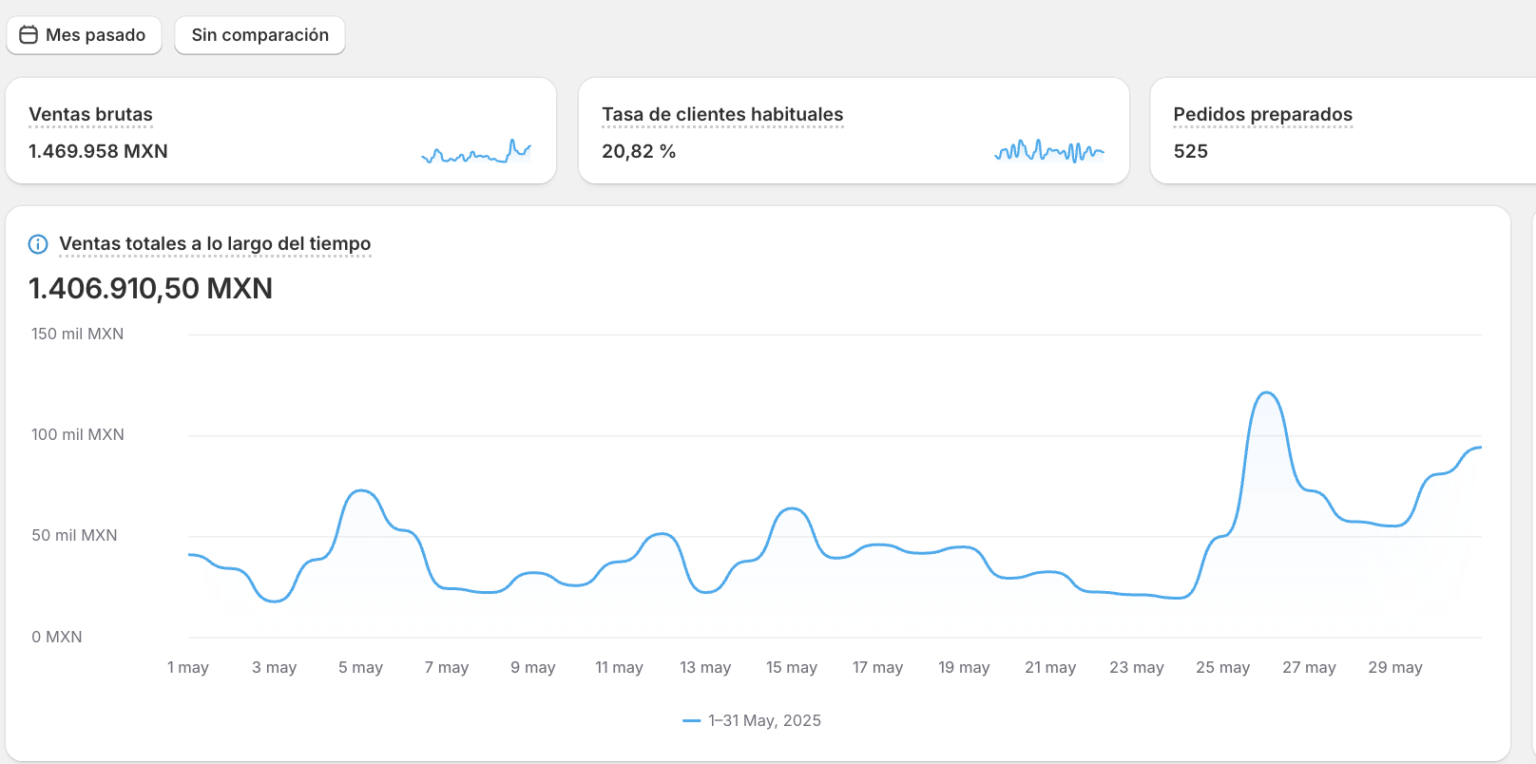
Task: Click the 15 may x-axis label
Action: point(792,668)
